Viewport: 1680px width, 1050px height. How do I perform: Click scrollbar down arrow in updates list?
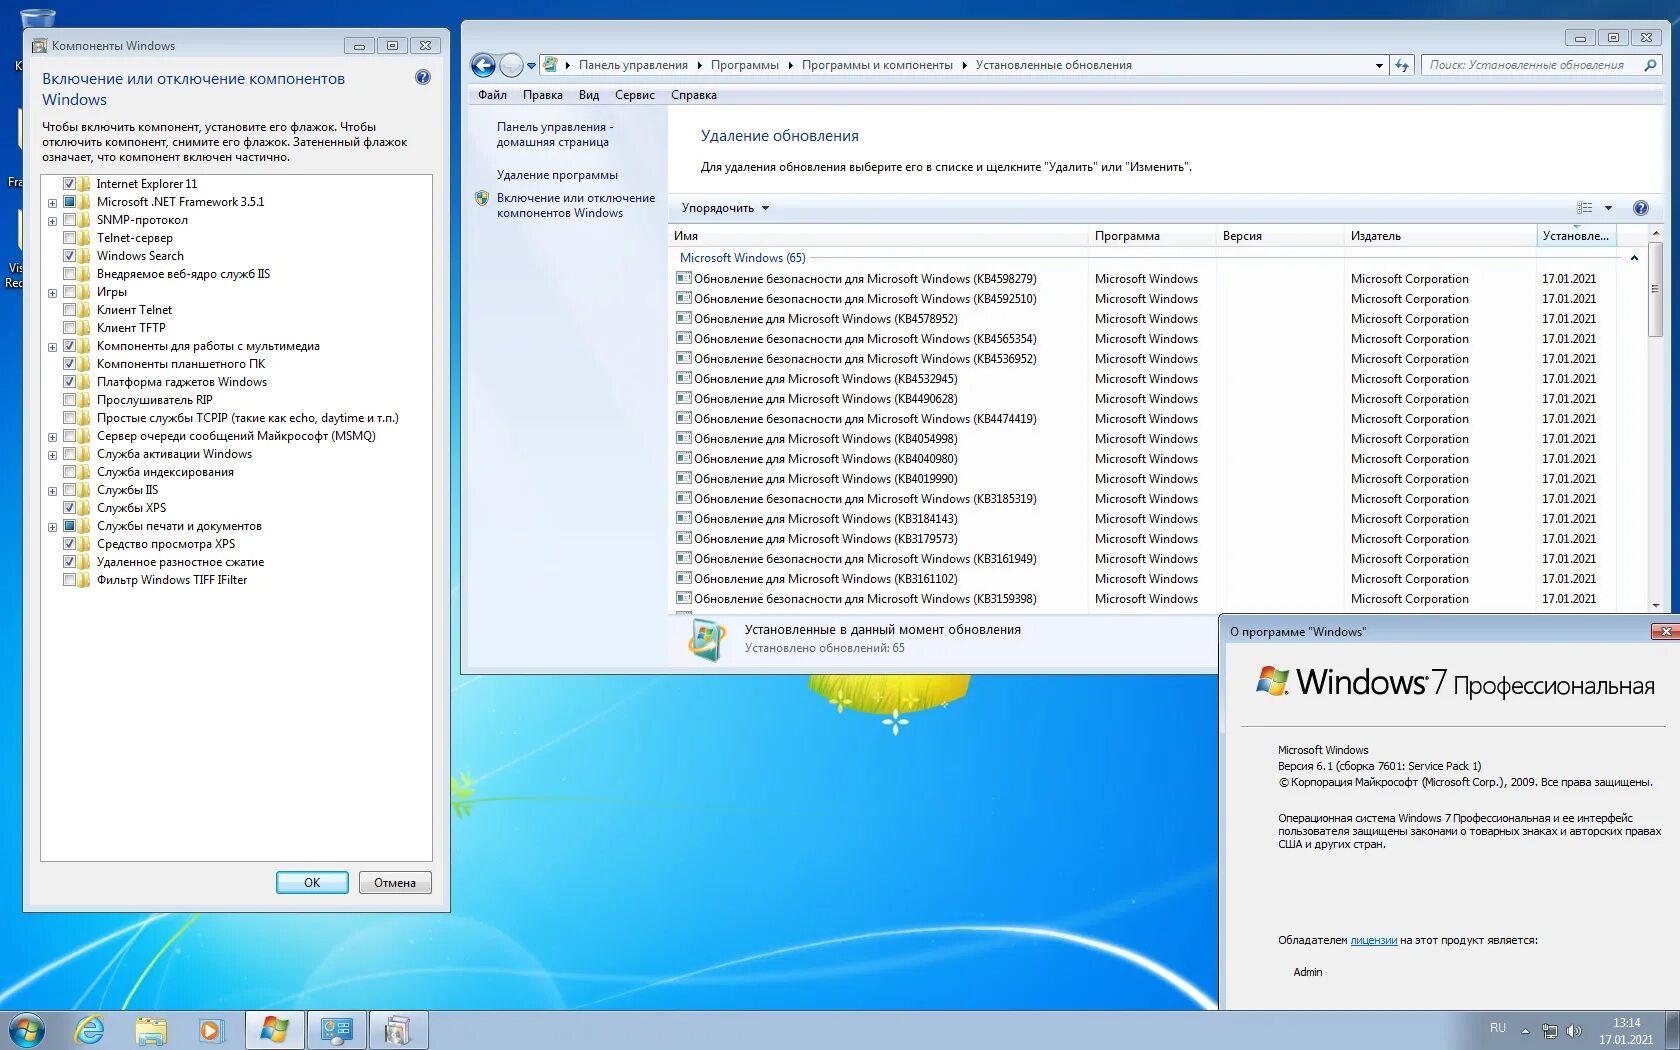(1655, 606)
